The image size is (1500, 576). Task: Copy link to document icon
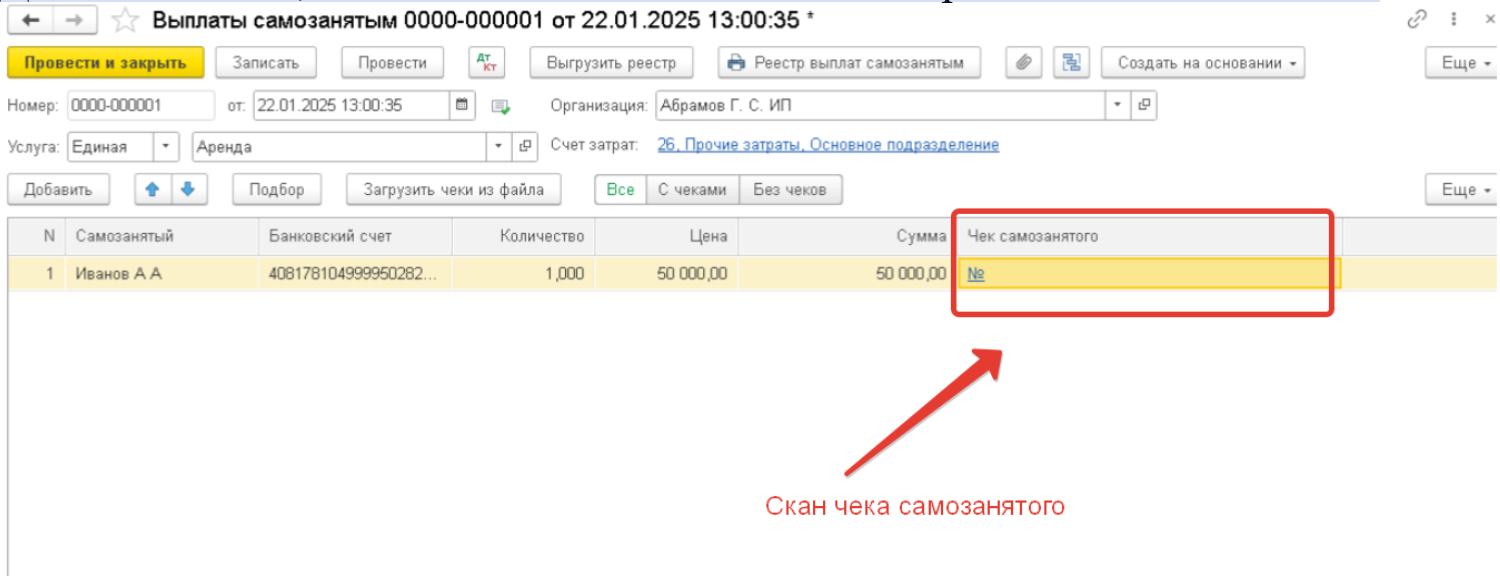pos(1416,20)
